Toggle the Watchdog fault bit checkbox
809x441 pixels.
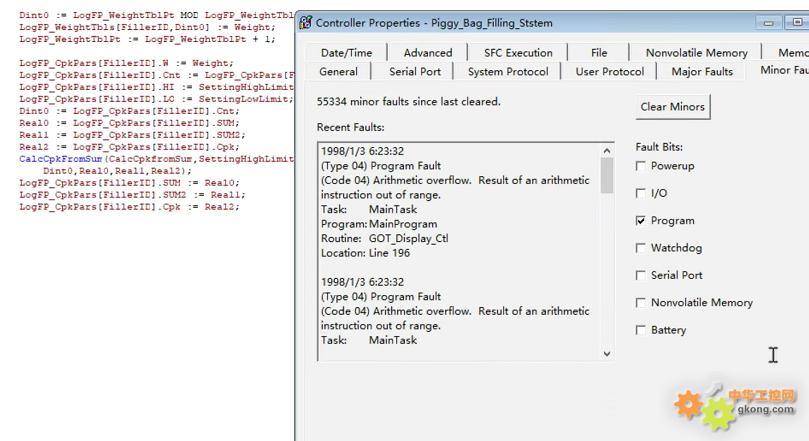[641, 248]
